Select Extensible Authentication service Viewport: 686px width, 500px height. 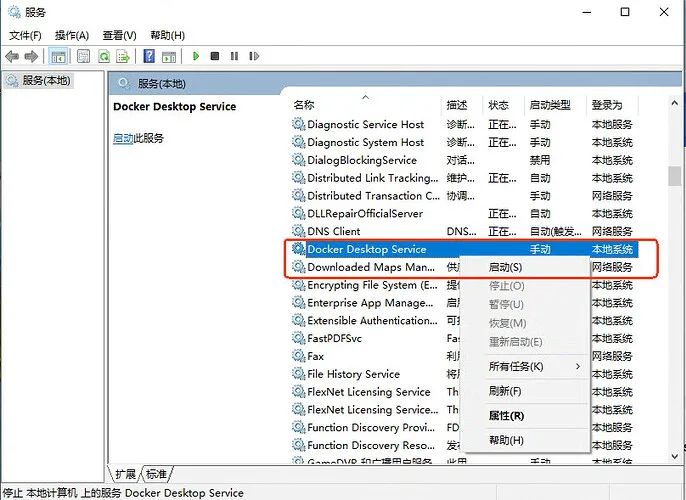coord(372,321)
